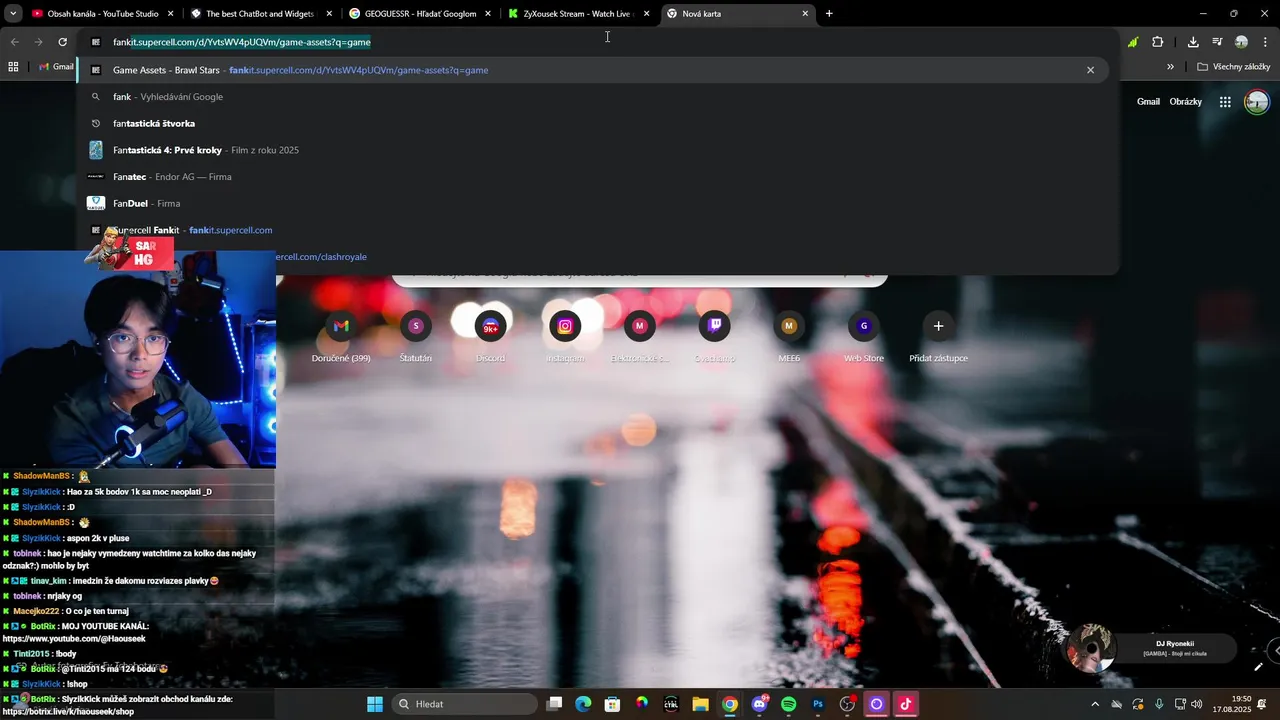Show hidden system tray icons chevron
Image resolution: width=1280 pixels, height=720 pixels.
[x=1095, y=704]
